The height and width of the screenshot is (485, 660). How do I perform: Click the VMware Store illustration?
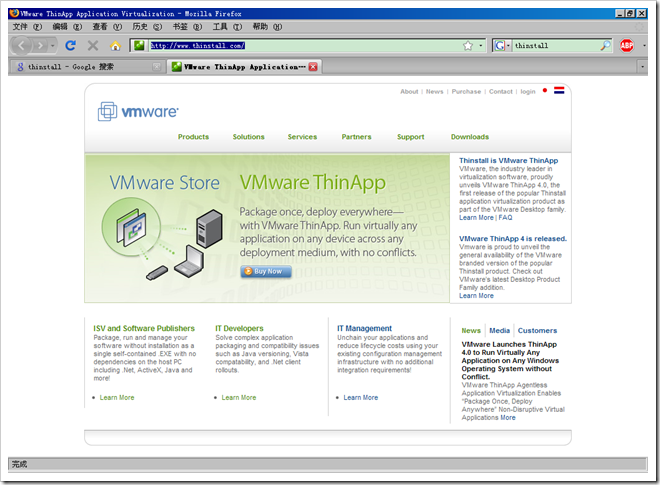(x=164, y=239)
